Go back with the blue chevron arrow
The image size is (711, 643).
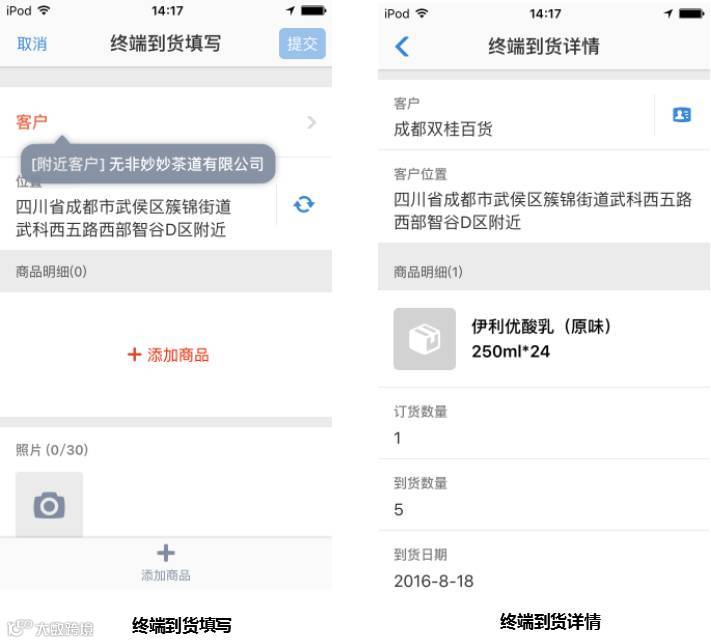pos(402,46)
